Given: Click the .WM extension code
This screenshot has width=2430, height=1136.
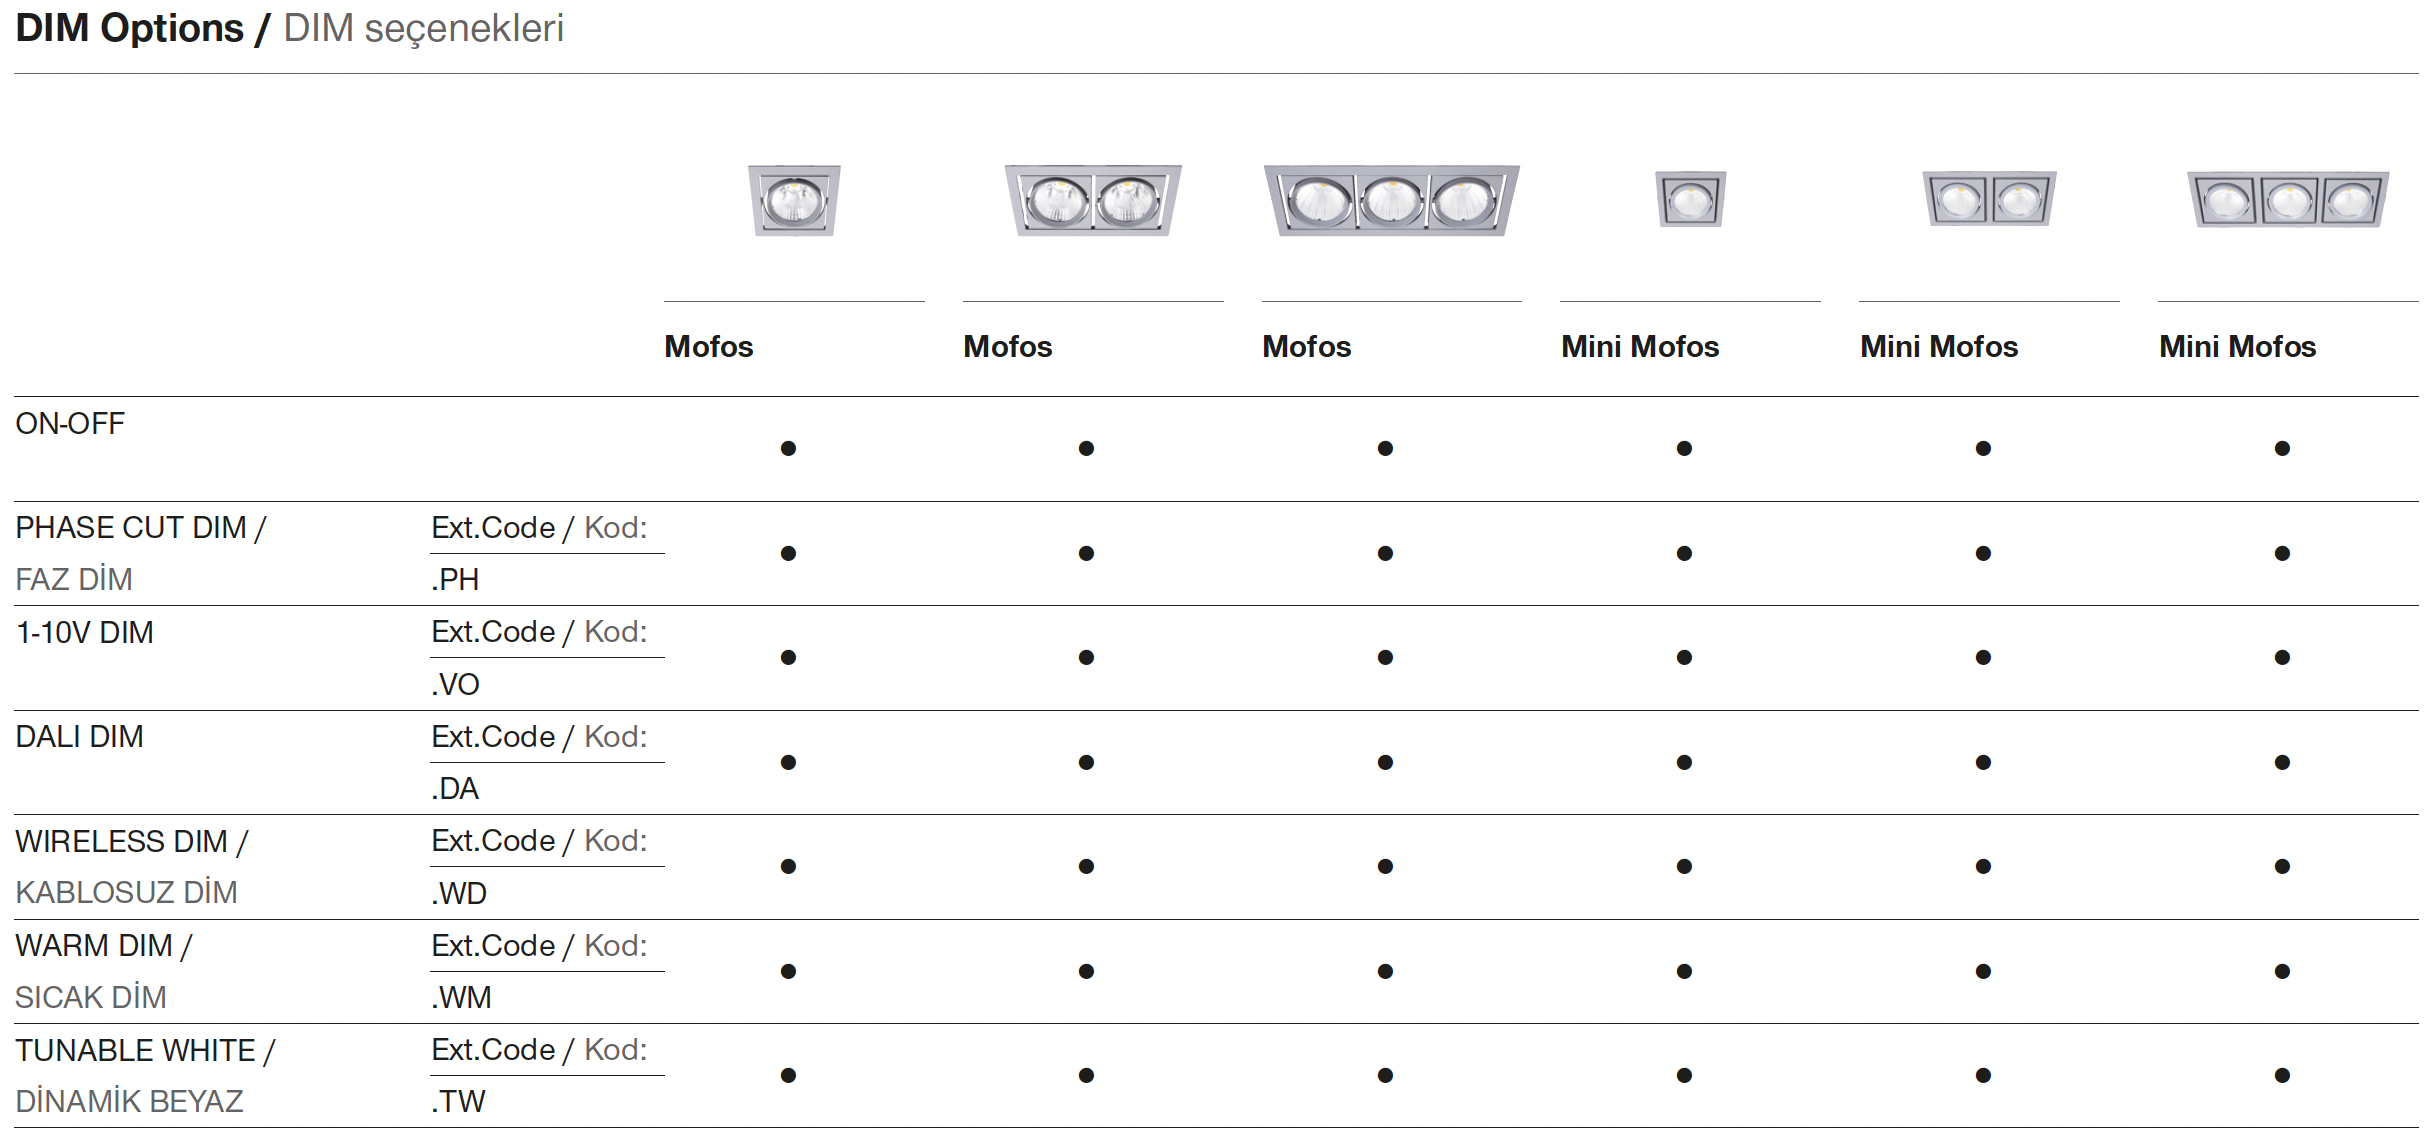Looking at the screenshot, I should (x=461, y=997).
